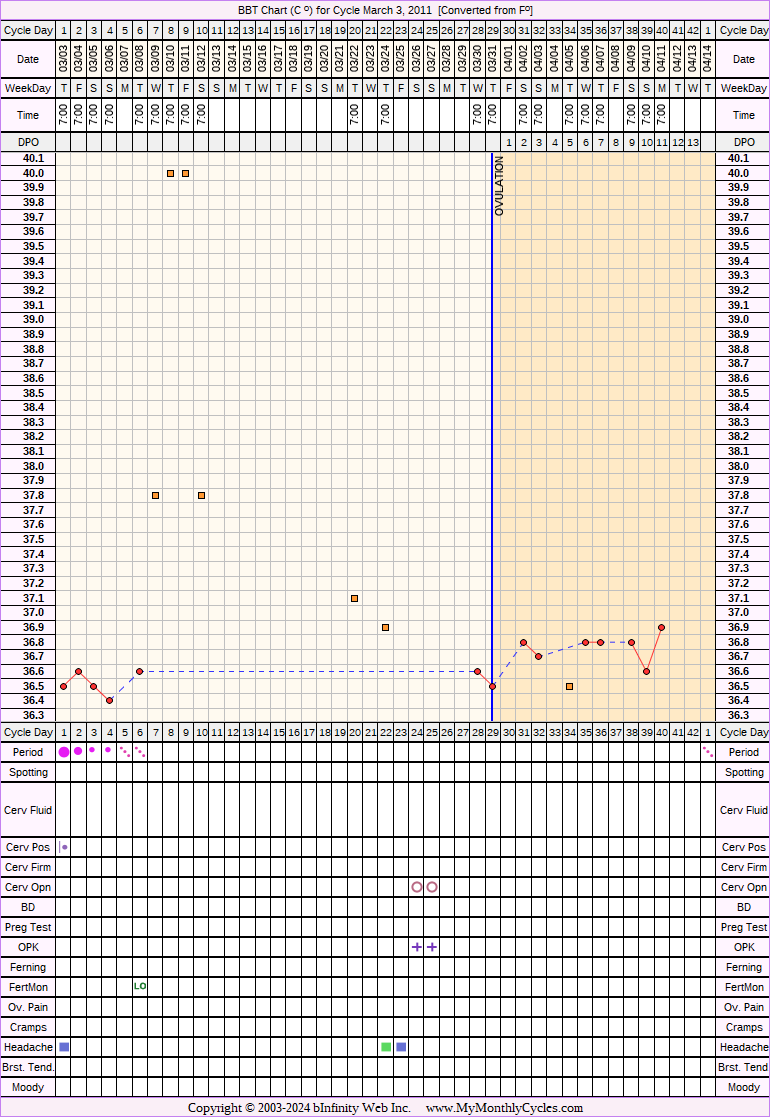
Task: Open the www.MyMonthlyCycles.com link
Action: point(504,1108)
